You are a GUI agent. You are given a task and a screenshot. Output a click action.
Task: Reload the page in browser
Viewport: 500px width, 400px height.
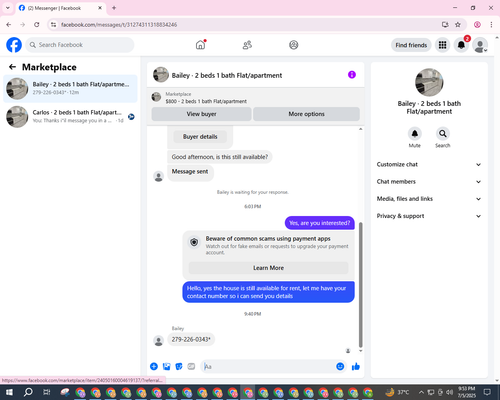tap(37, 25)
